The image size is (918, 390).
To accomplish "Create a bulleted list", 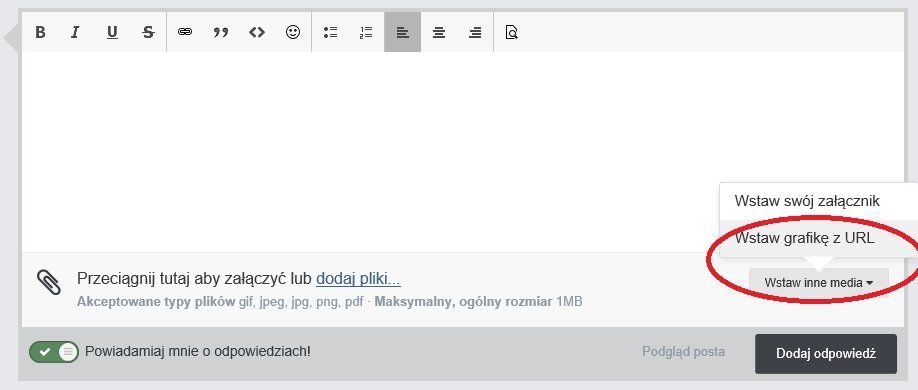I will [x=330, y=32].
